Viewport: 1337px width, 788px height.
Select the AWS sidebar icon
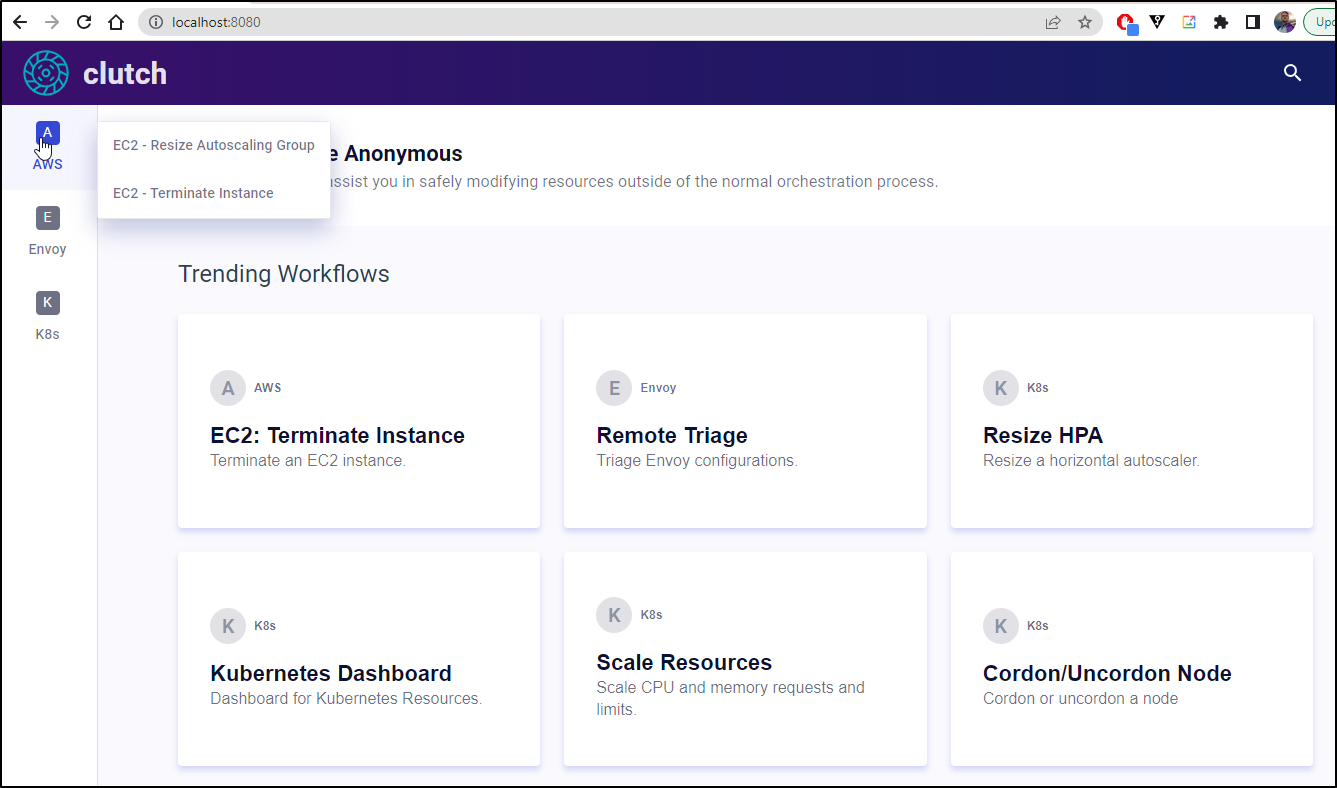(48, 132)
